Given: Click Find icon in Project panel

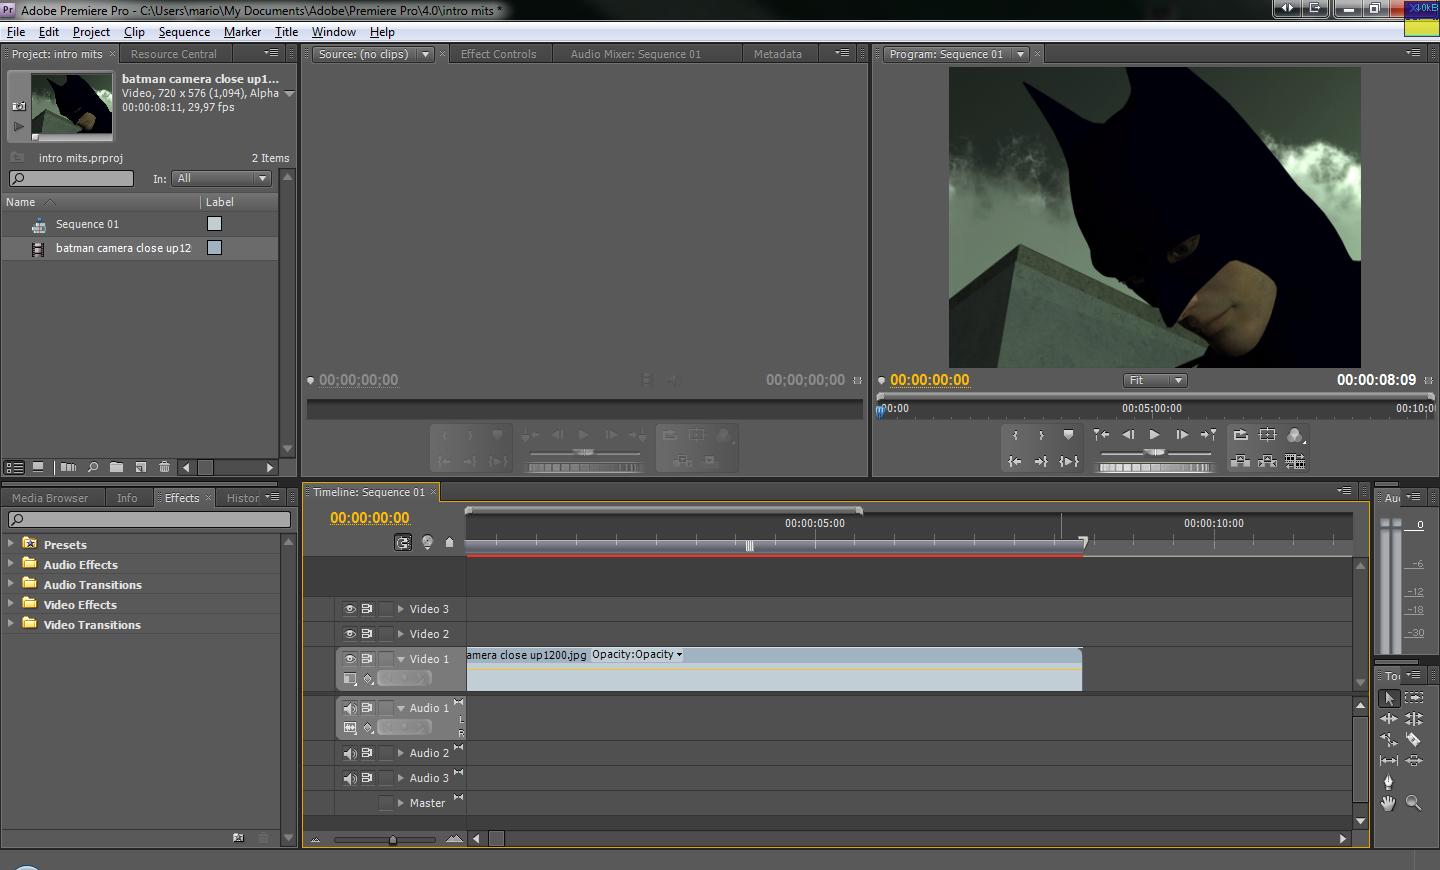Looking at the screenshot, I should pyautogui.click(x=93, y=467).
